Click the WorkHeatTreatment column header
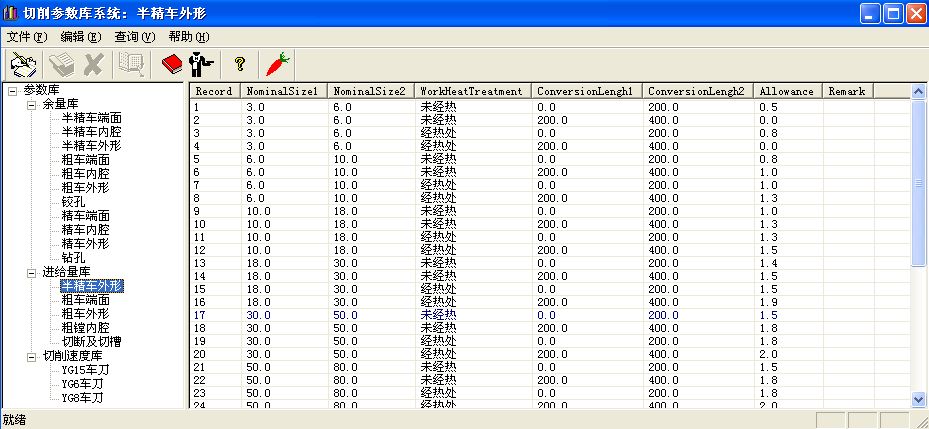 471,91
